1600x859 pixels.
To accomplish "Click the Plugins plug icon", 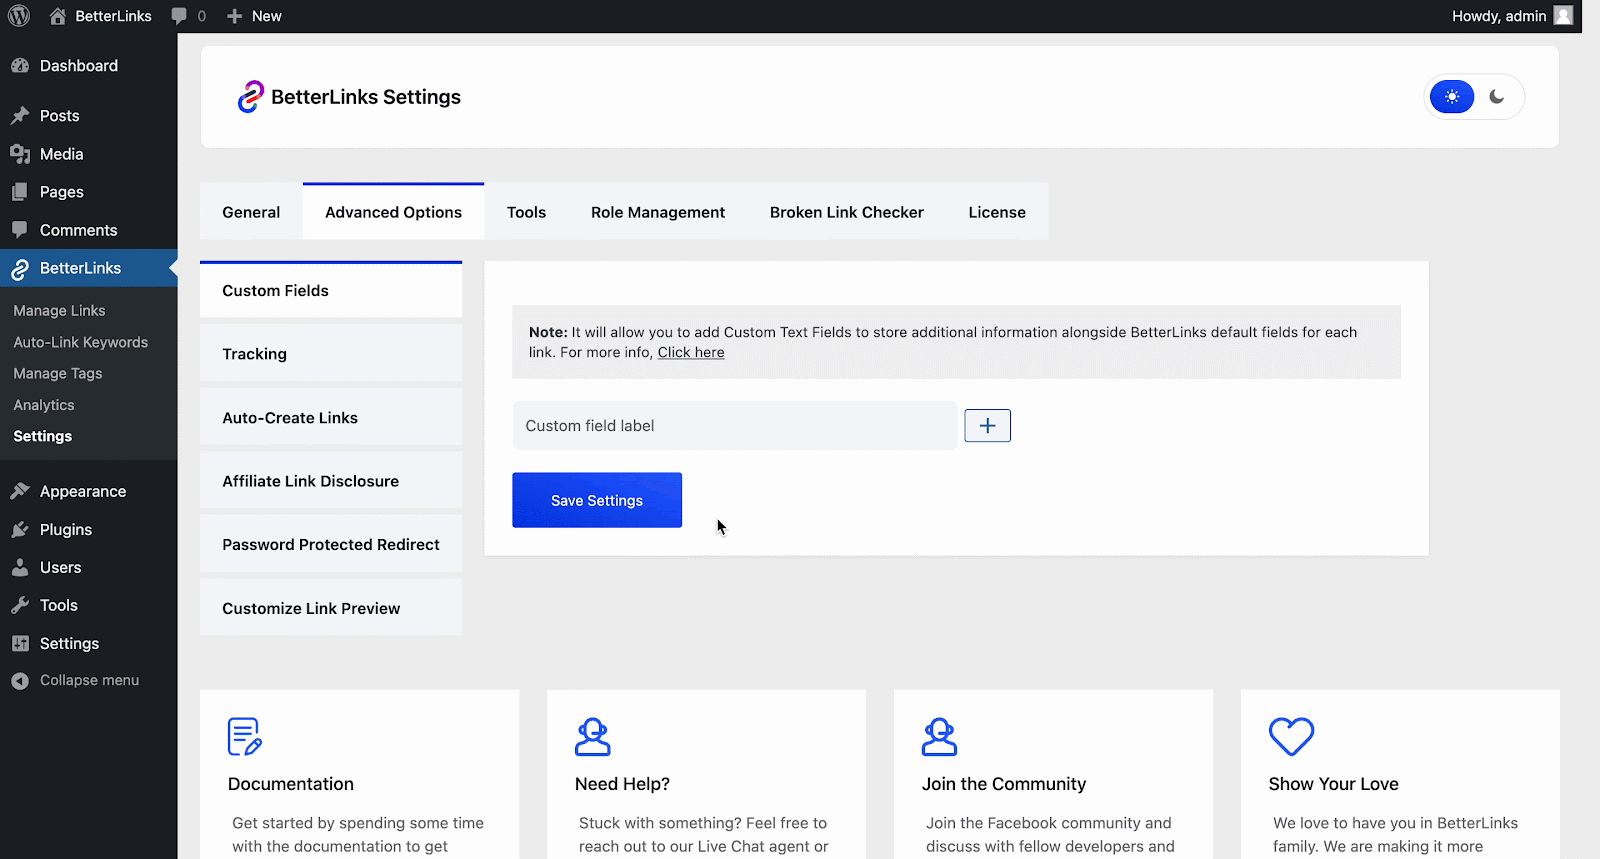I will (x=20, y=529).
